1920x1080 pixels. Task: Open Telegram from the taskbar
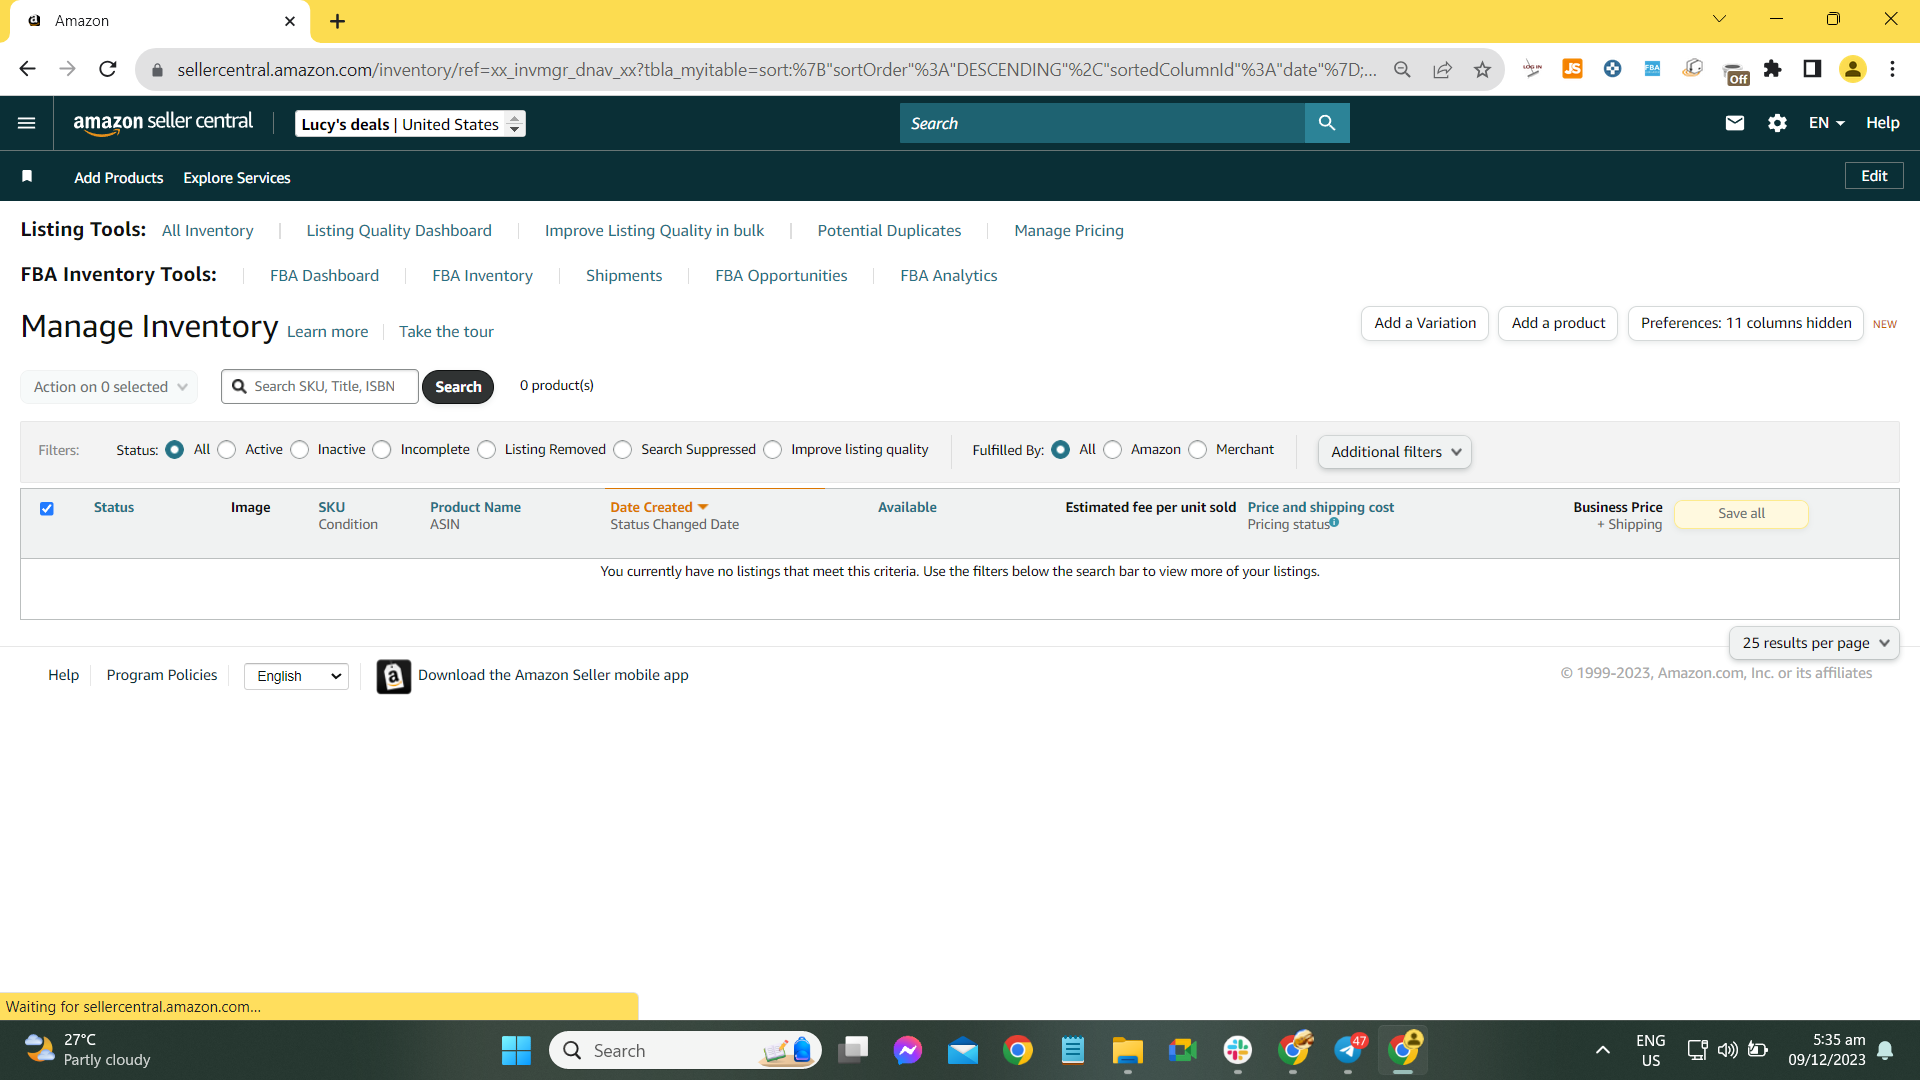point(1349,1050)
